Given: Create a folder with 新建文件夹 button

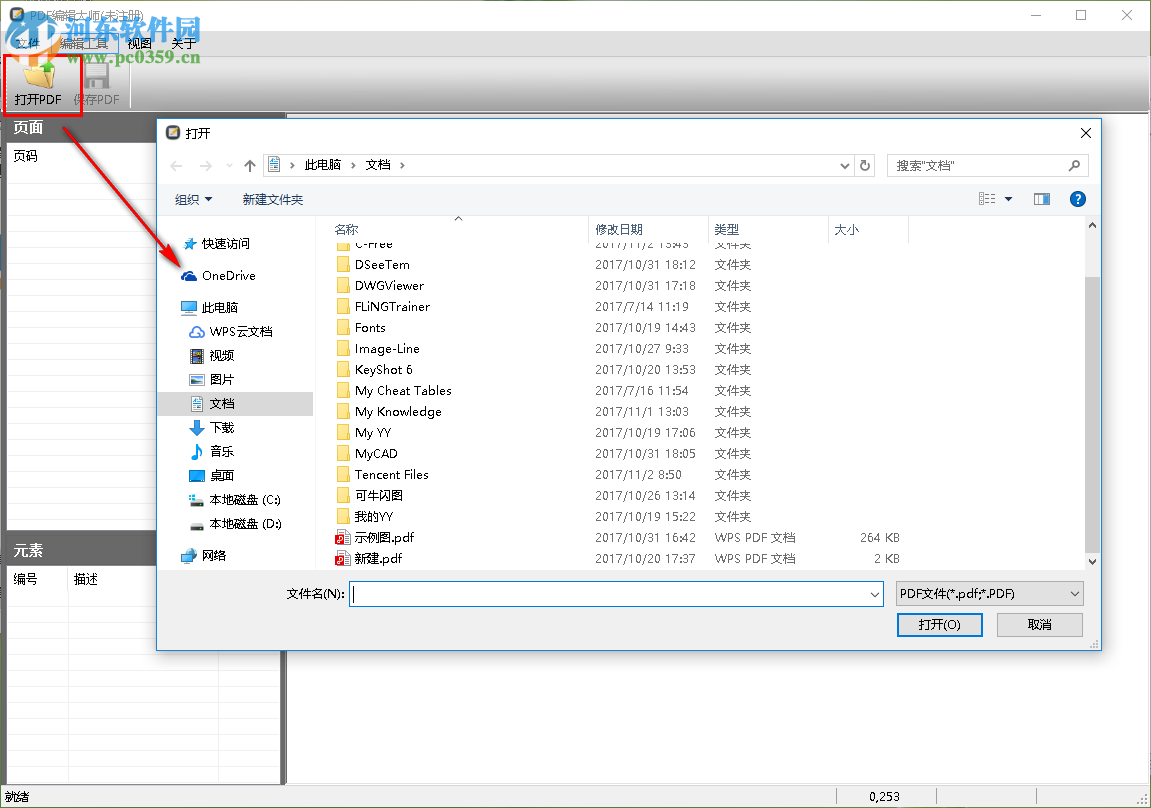Looking at the screenshot, I should [x=272, y=199].
